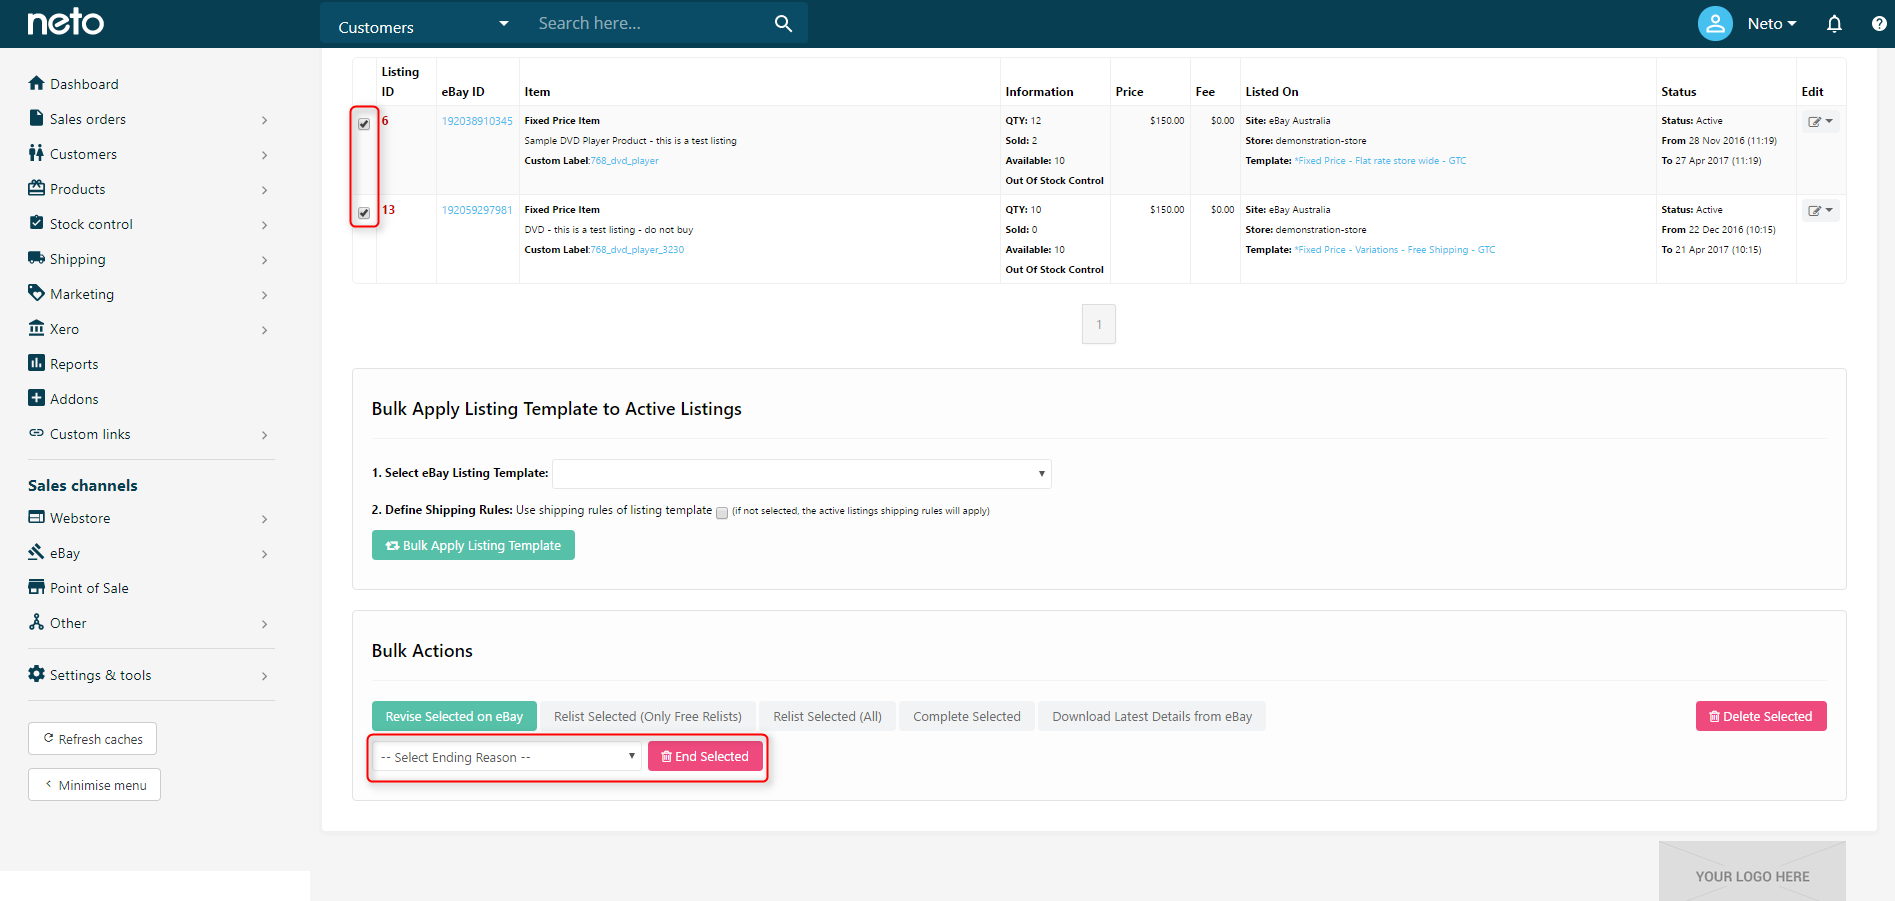Expand Shipping submenu arrow
Image resolution: width=1895 pixels, height=901 pixels.
coord(264,260)
